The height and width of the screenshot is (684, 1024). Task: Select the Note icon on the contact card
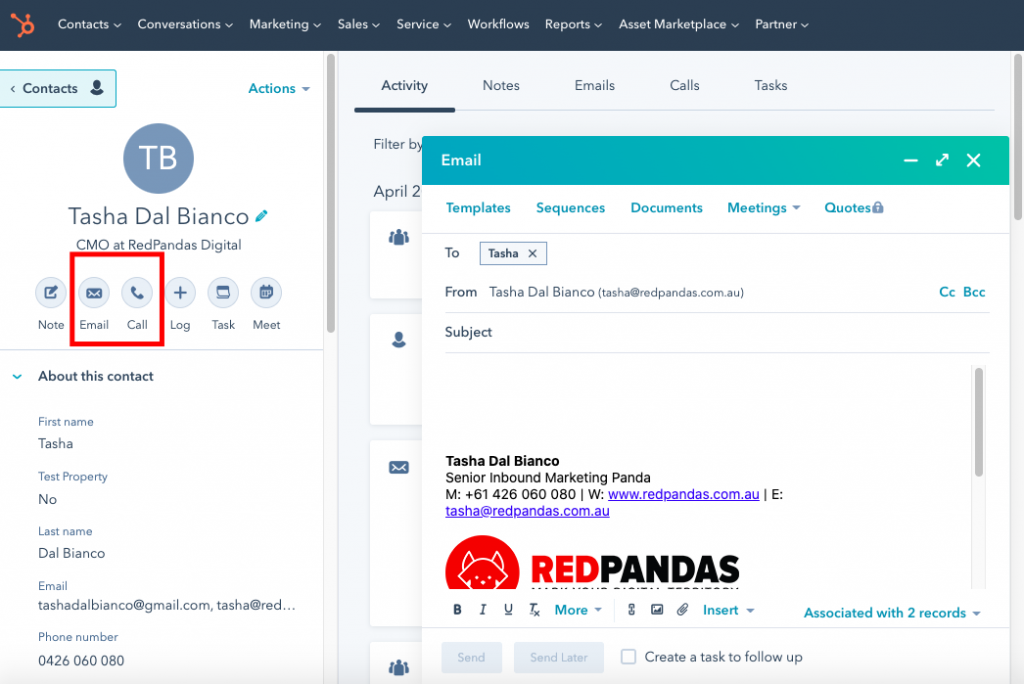pyautogui.click(x=50, y=292)
